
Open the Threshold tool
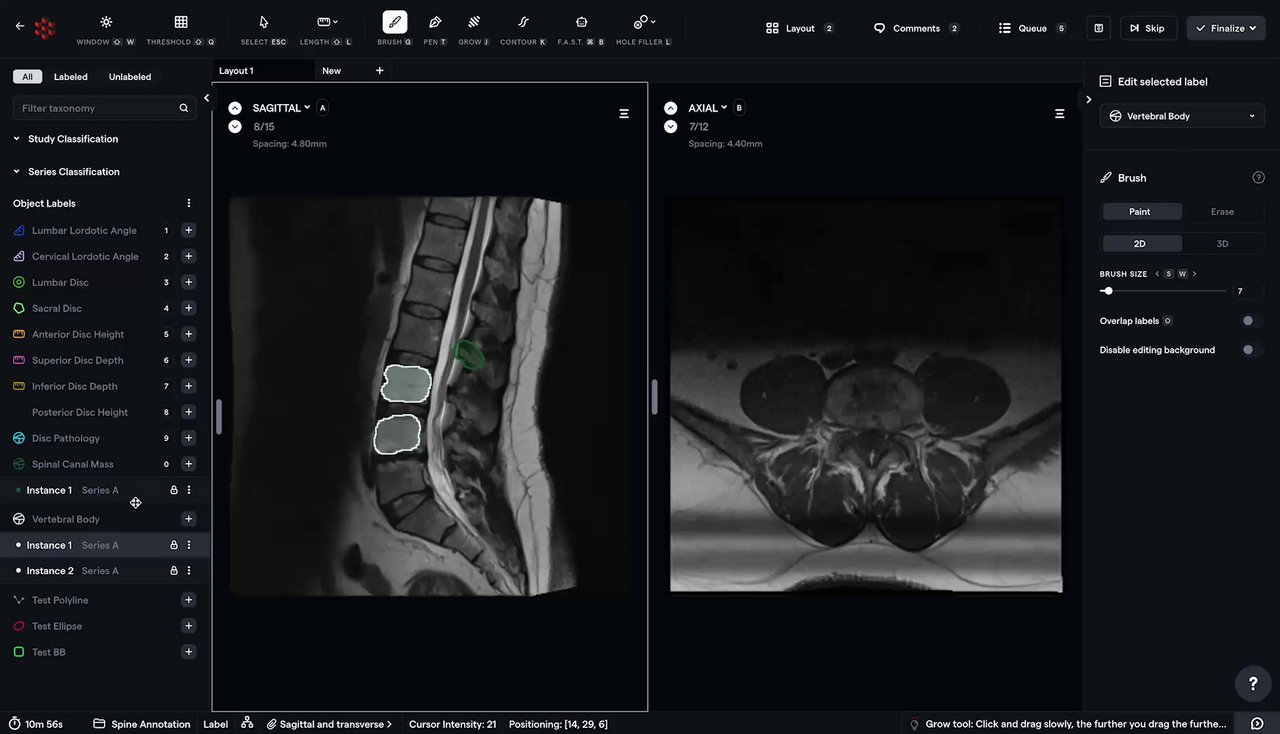[180, 28]
